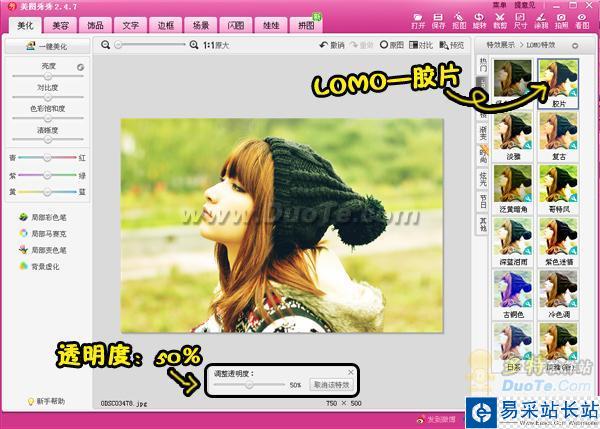
Task: Click the 调整透明度 opacity slider
Action: pos(249,385)
